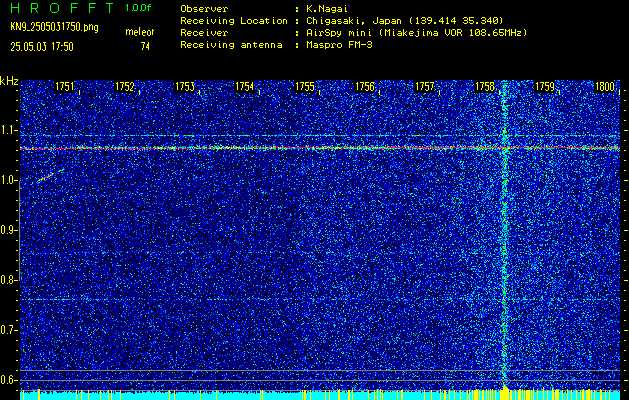The height and width of the screenshot is (400, 629).
Task: Click the meteor count label
Action: 140,32
